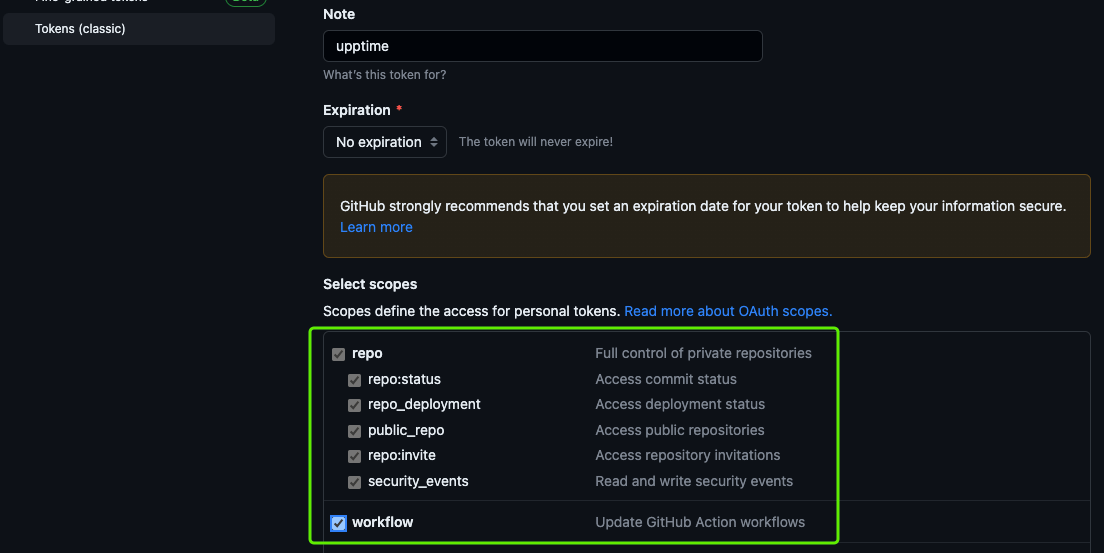Toggle the 'repo:status' checkbox
The width and height of the screenshot is (1104, 553).
tap(355, 380)
